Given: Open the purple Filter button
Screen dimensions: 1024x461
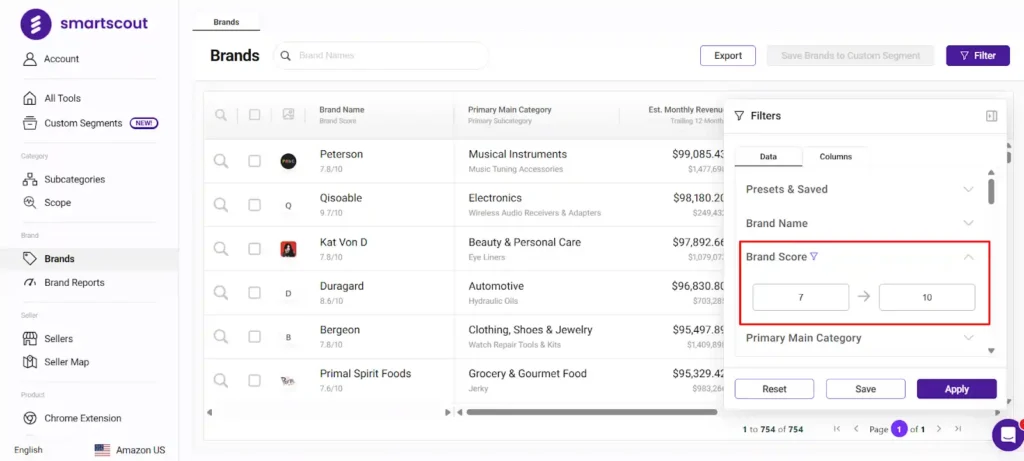Looking at the screenshot, I should pyautogui.click(x=978, y=56).
